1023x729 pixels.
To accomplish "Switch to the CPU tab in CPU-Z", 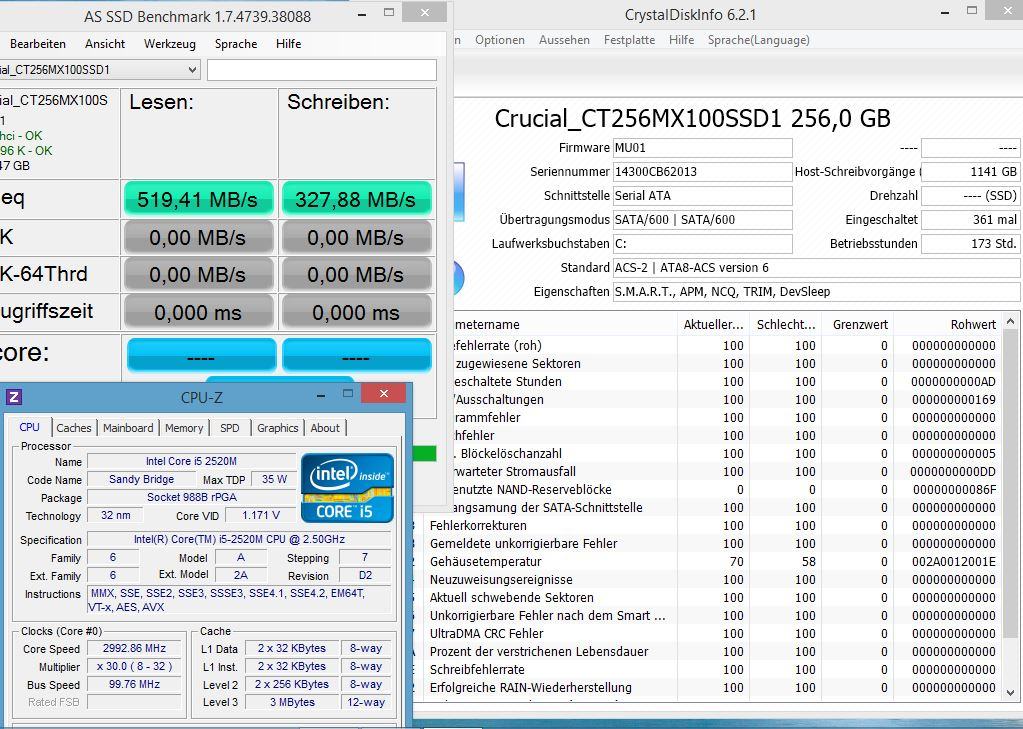I will (x=29, y=427).
